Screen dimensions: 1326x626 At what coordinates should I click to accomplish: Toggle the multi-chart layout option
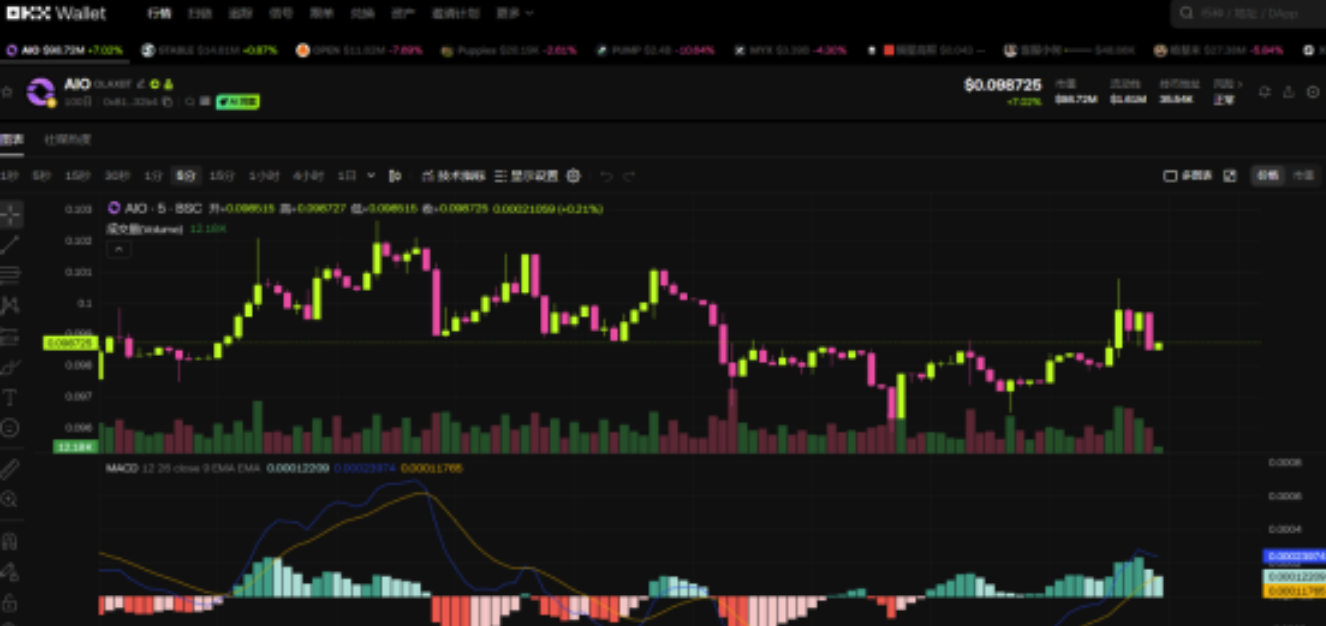(1188, 176)
